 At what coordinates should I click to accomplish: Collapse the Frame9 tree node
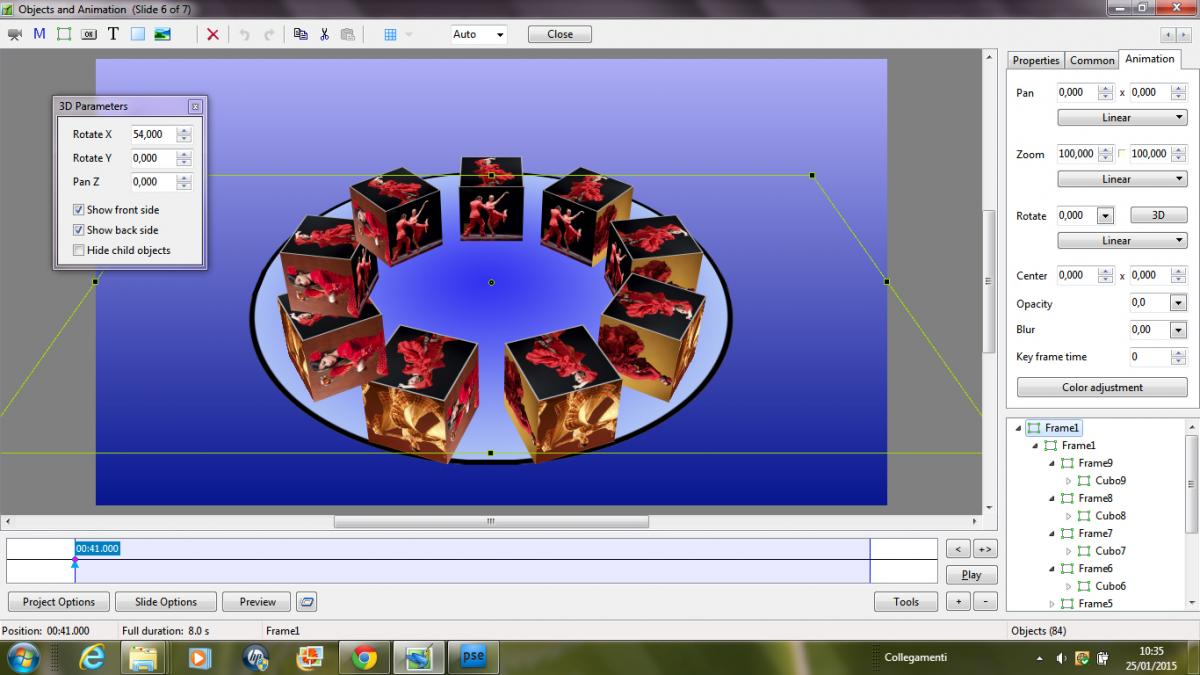click(1052, 463)
